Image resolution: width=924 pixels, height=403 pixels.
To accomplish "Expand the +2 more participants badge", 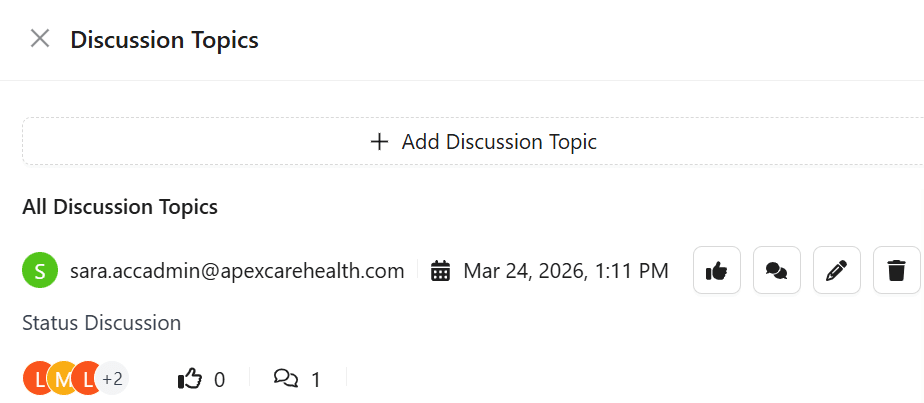I will click(x=112, y=378).
